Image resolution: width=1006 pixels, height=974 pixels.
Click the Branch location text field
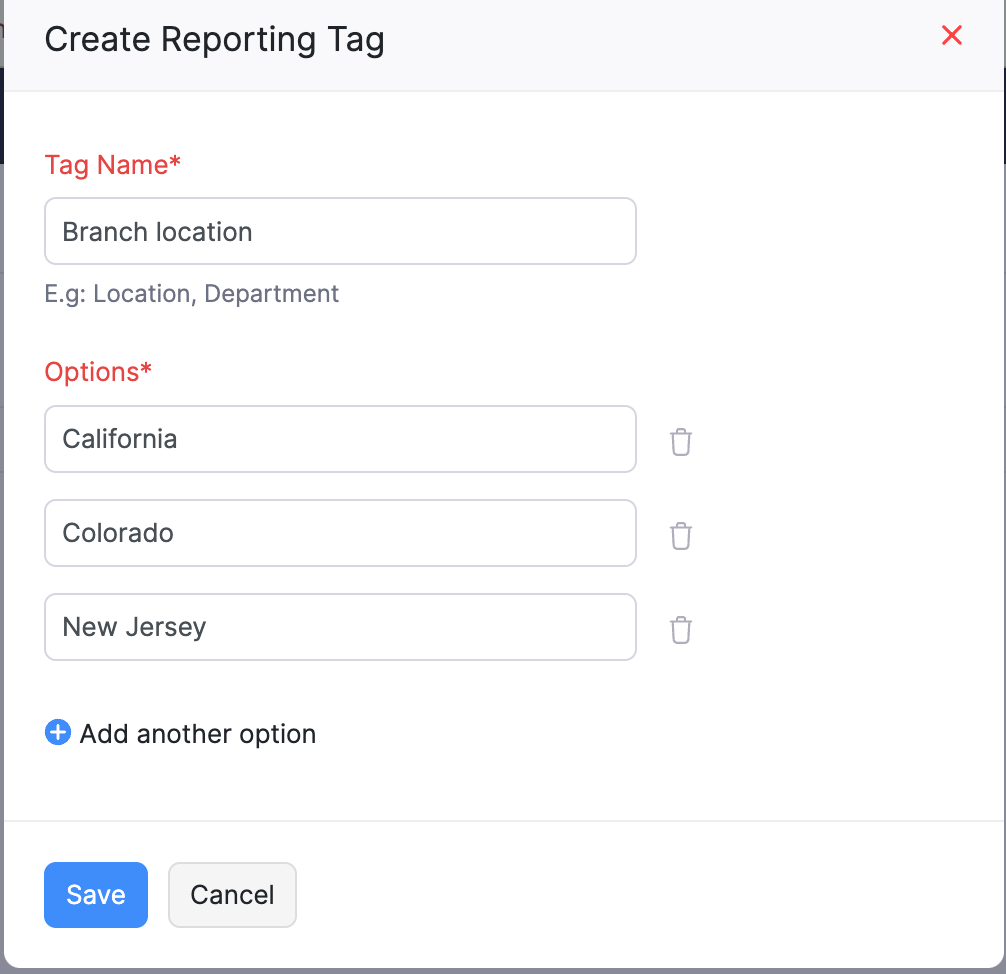[340, 231]
